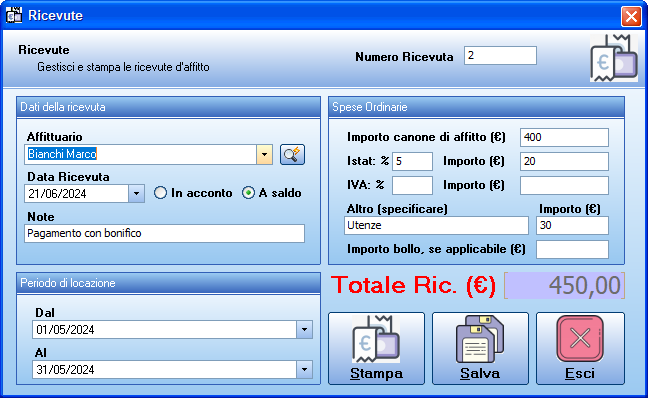Click the Istat percentage field
Image resolution: width=648 pixels, height=398 pixels.
coord(412,161)
